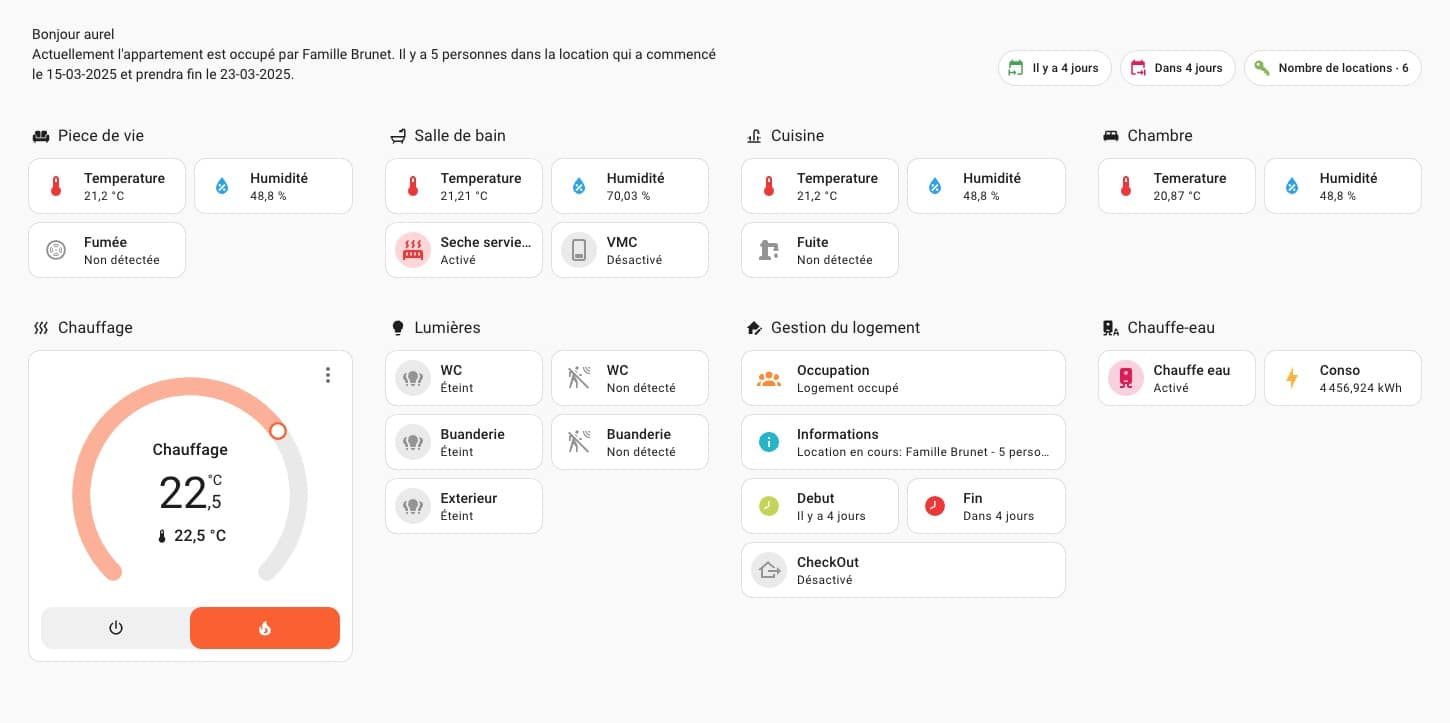The width and height of the screenshot is (1450, 723).
Task: Click the house icon beside Gestion du logement
Action: (754, 328)
